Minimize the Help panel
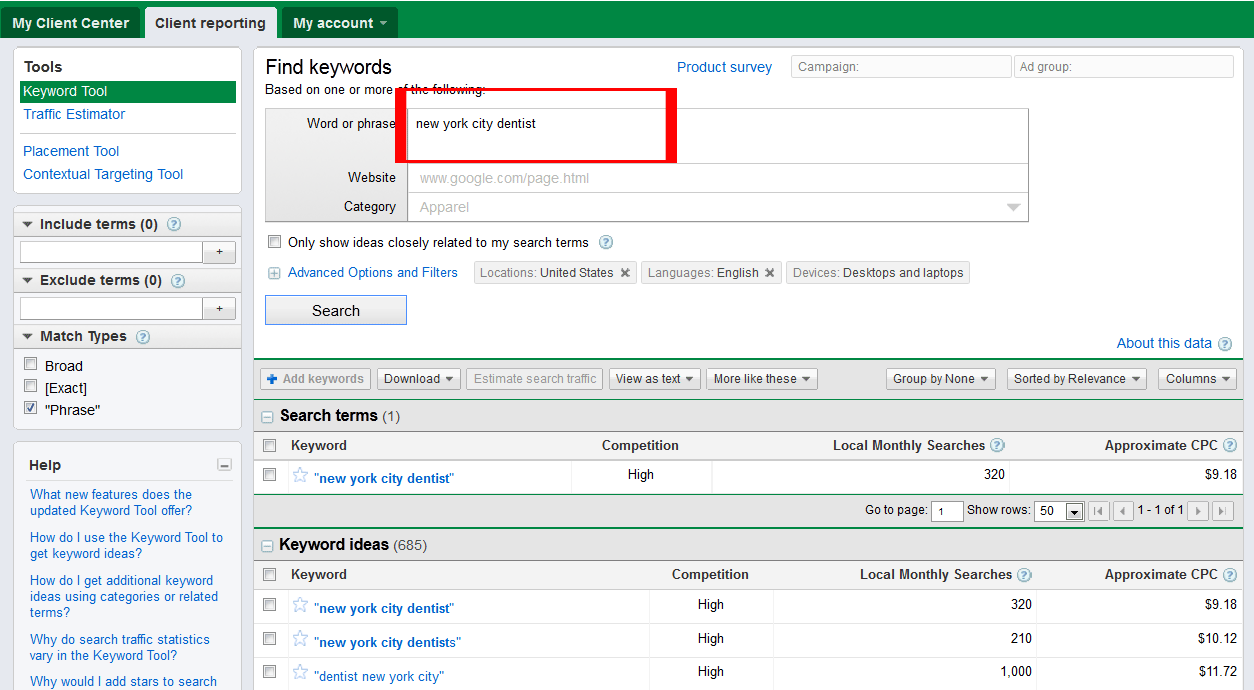The height and width of the screenshot is (690, 1254). (224, 465)
